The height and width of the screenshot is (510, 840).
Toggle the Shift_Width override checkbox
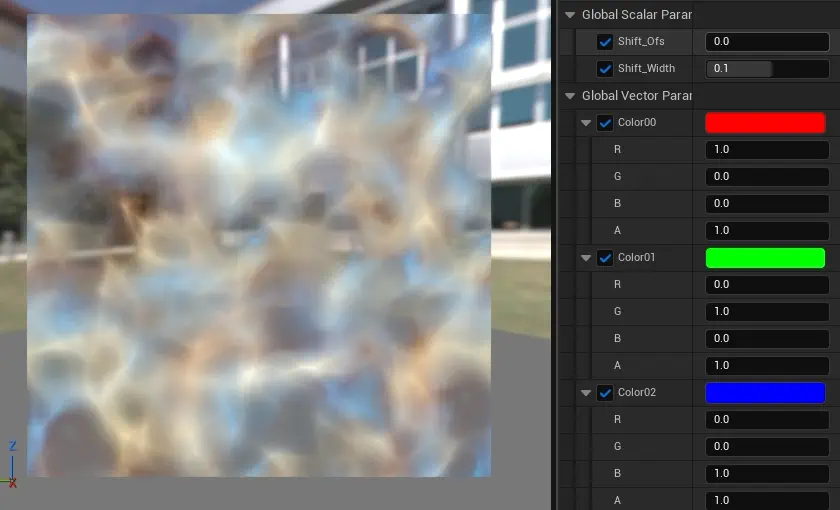click(x=605, y=69)
